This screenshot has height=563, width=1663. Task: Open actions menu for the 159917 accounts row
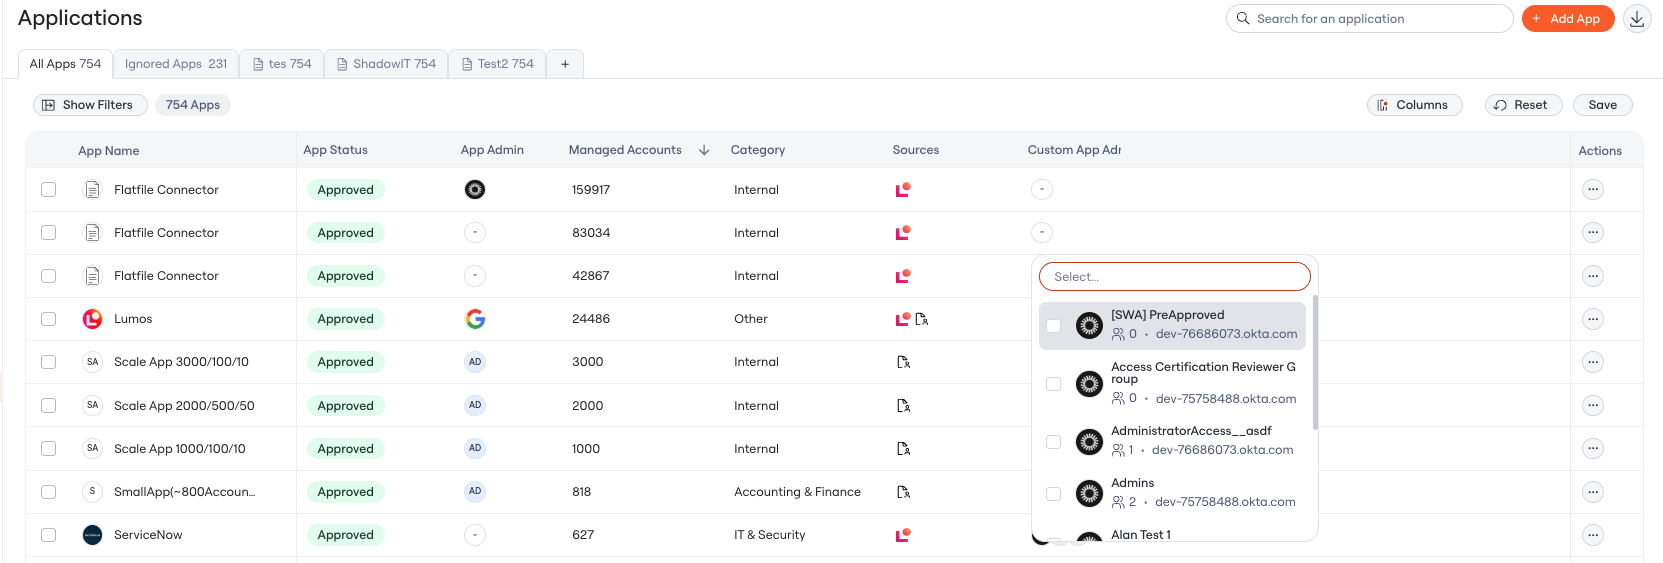point(1593,189)
